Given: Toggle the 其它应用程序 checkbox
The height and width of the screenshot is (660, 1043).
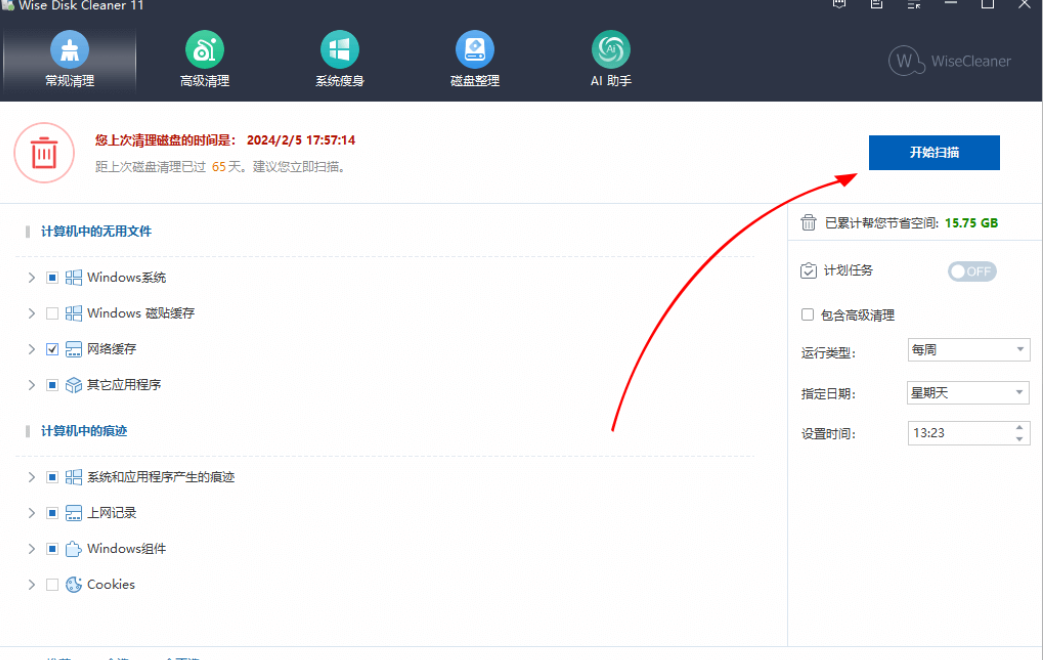Looking at the screenshot, I should click(x=52, y=385).
